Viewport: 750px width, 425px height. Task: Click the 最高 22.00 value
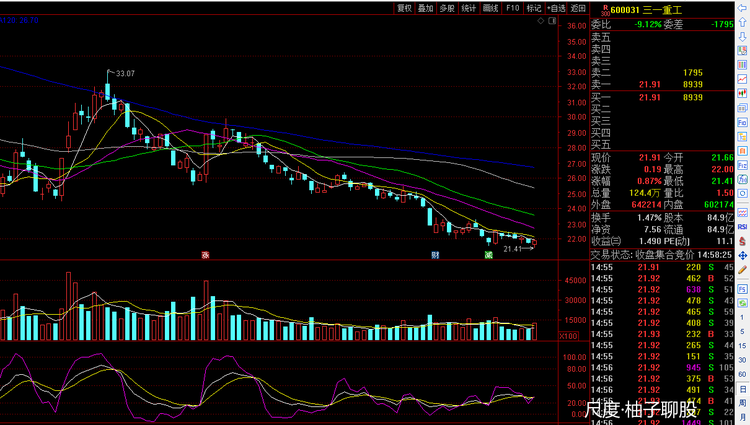coord(722,169)
